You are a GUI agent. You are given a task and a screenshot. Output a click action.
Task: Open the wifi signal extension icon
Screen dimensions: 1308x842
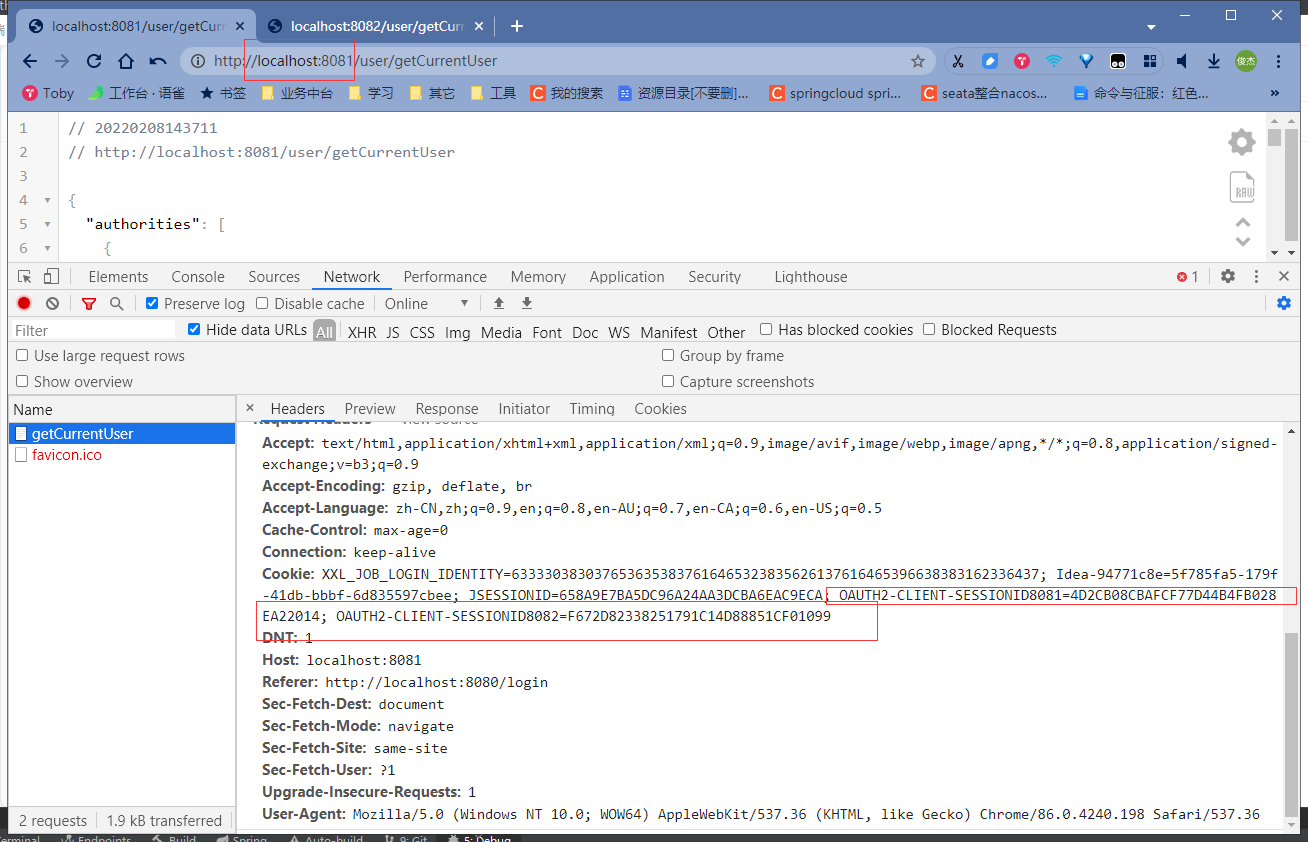click(x=1053, y=61)
